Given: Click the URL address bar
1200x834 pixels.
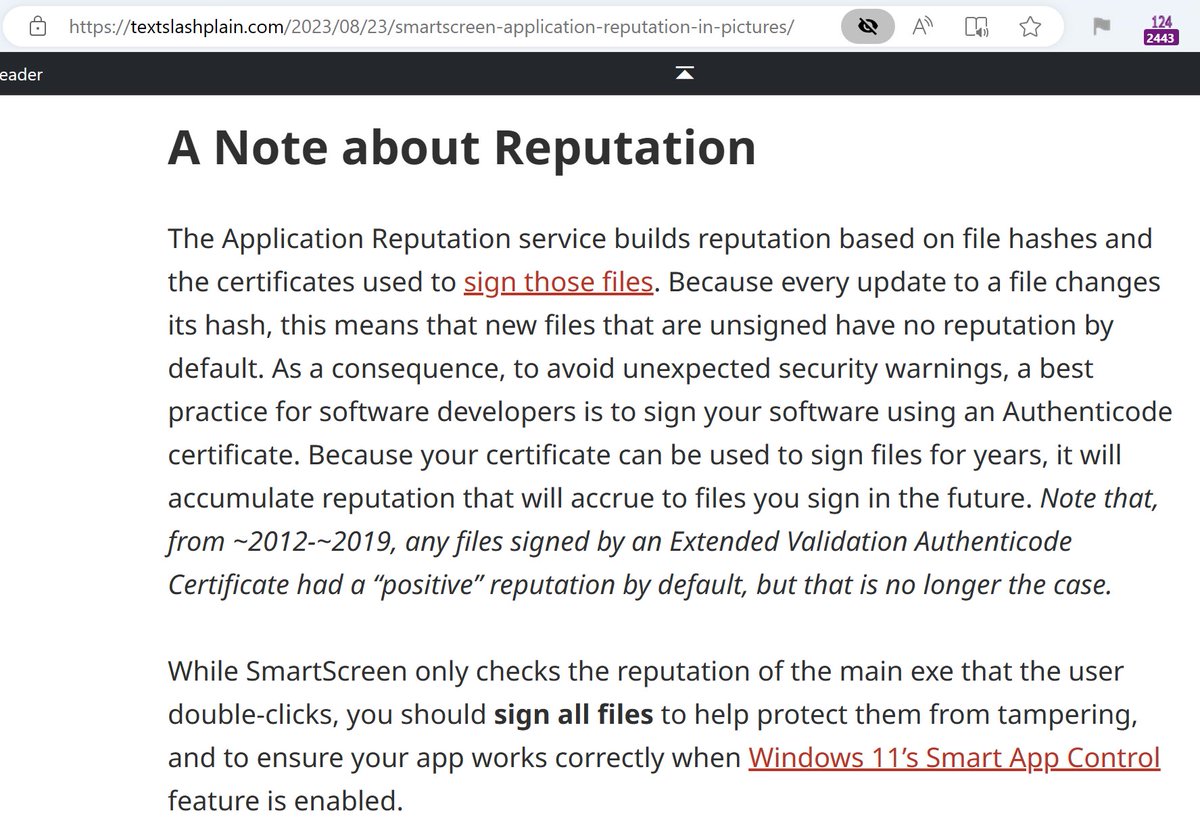Looking at the screenshot, I should (432, 27).
